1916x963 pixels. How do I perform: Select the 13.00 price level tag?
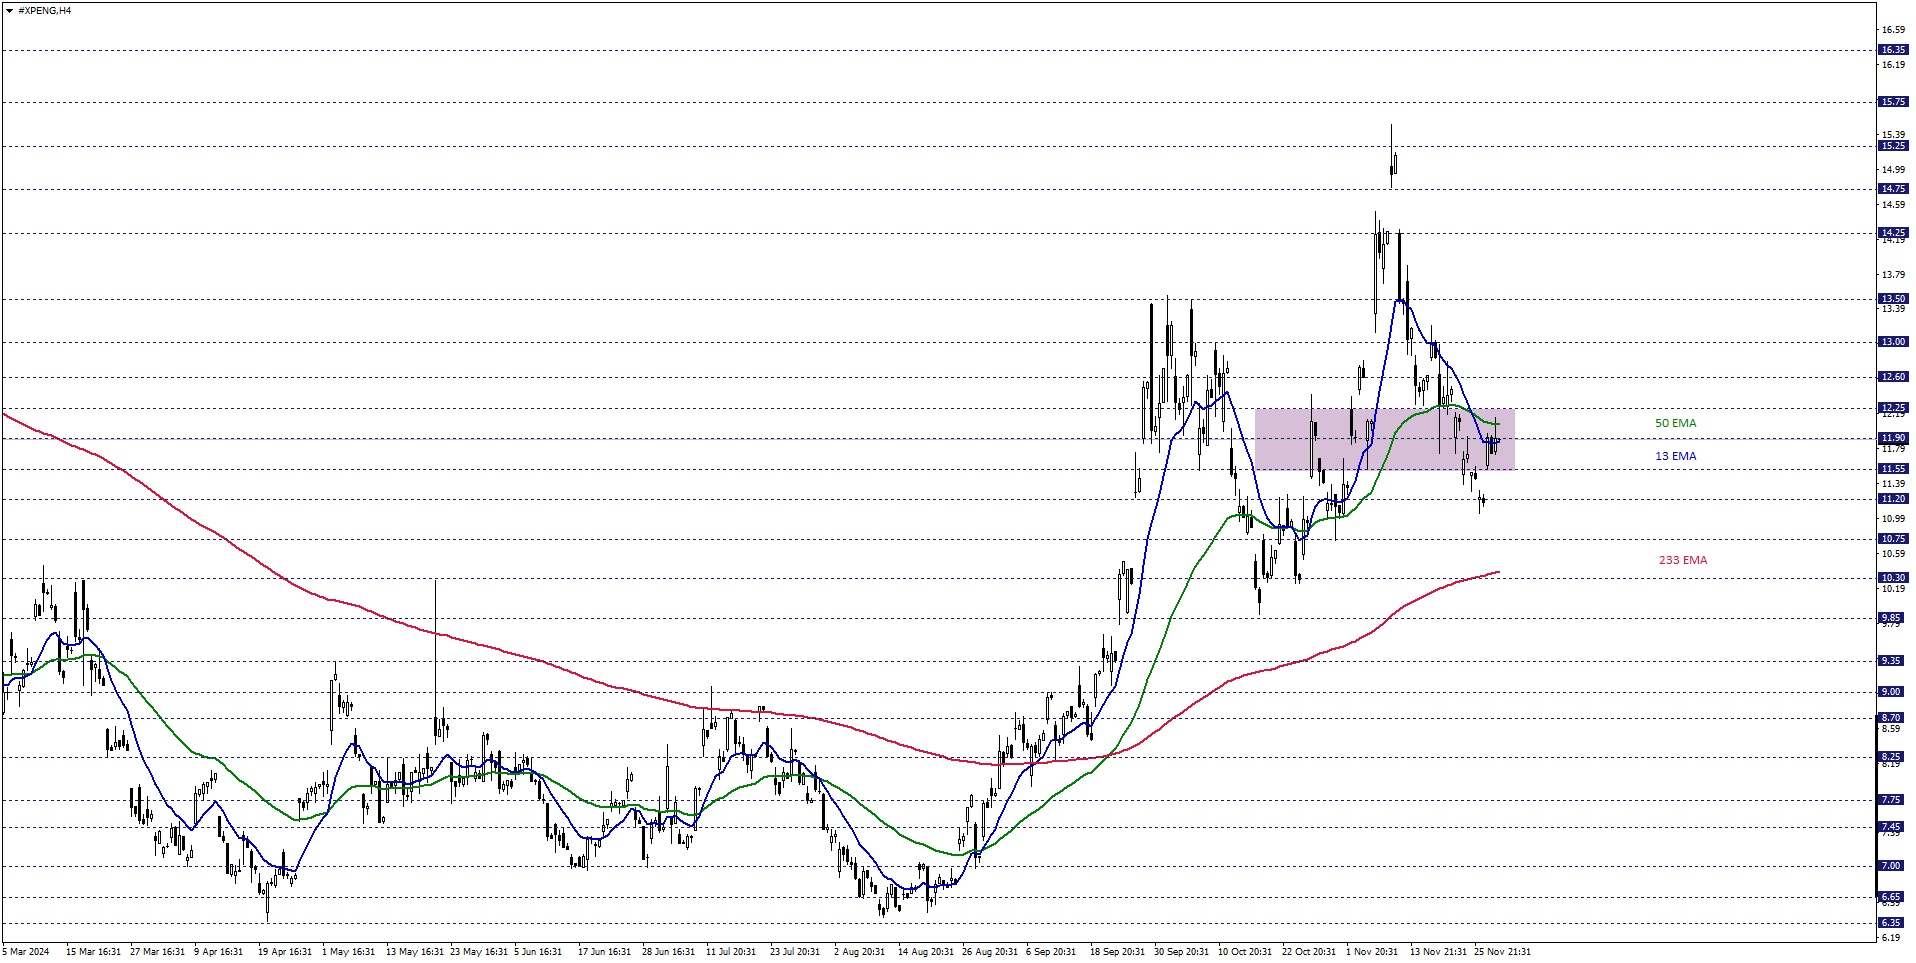(x=1893, y=342)
